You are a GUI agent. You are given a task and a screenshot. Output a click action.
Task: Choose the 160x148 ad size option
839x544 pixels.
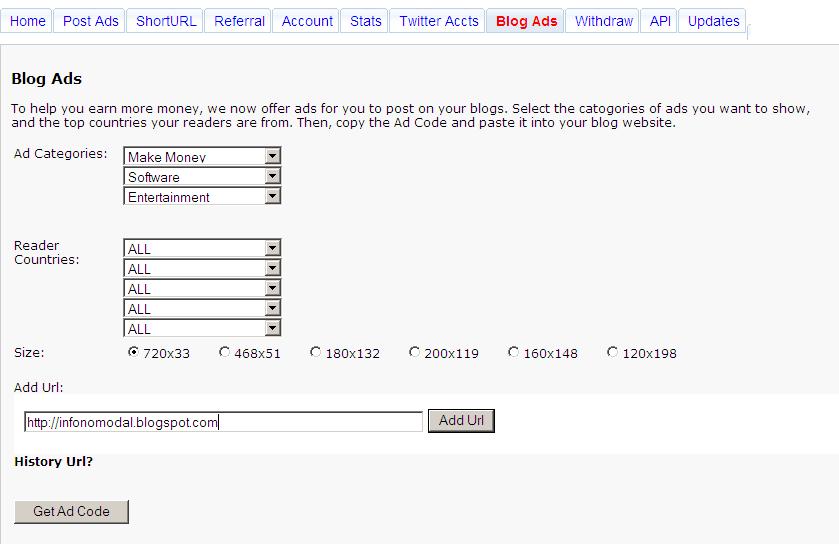[513, 352]
